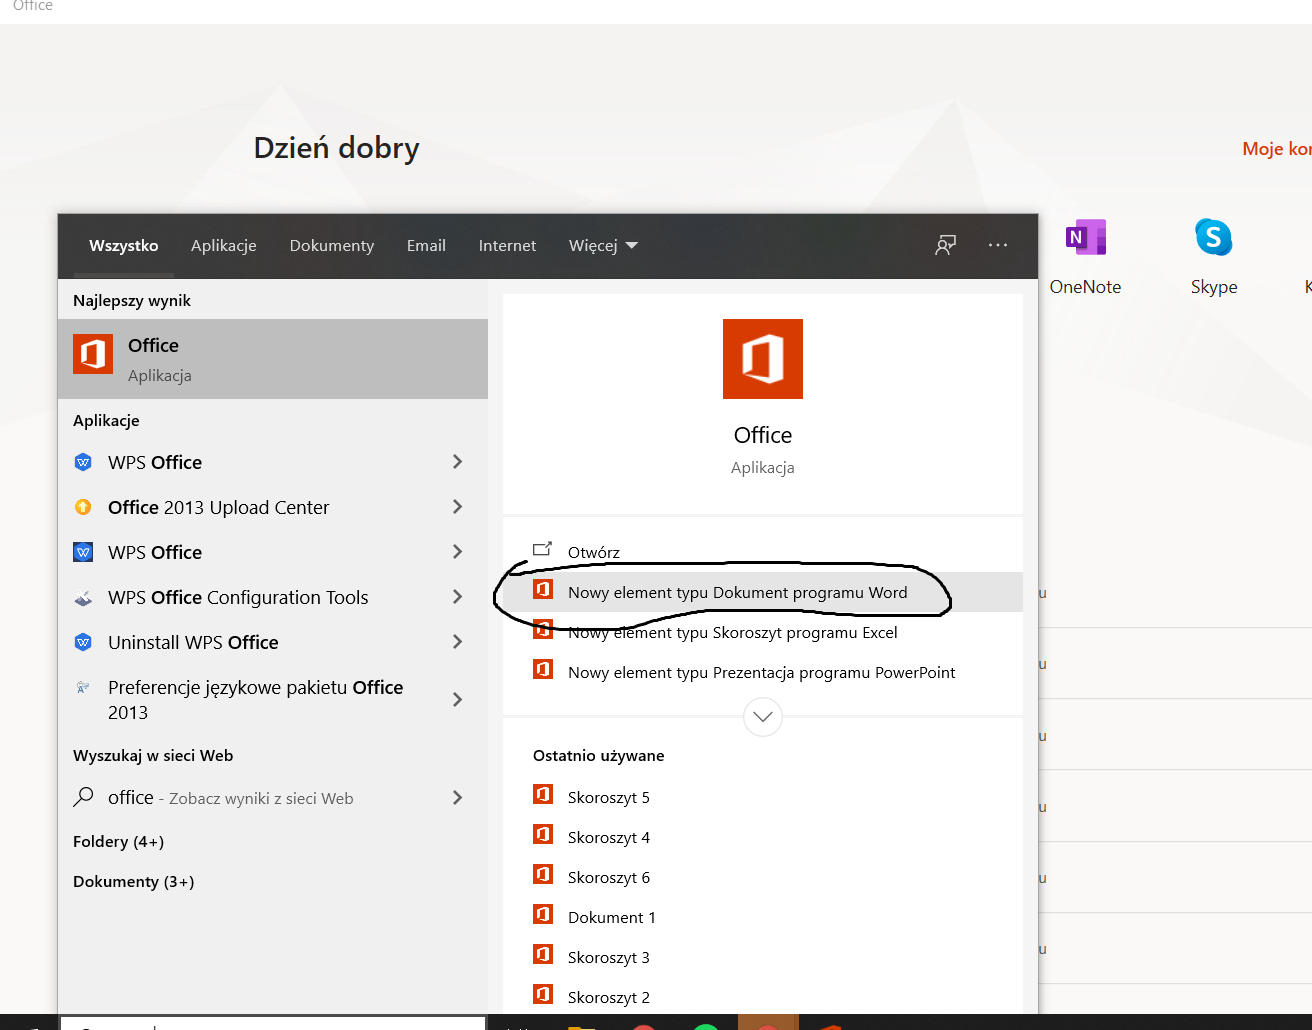The height and width of the screenshot is (1030, 1312).
Task: Click the Office icon next to Skoroszyt 5
Action: click(x=543, y=794)
